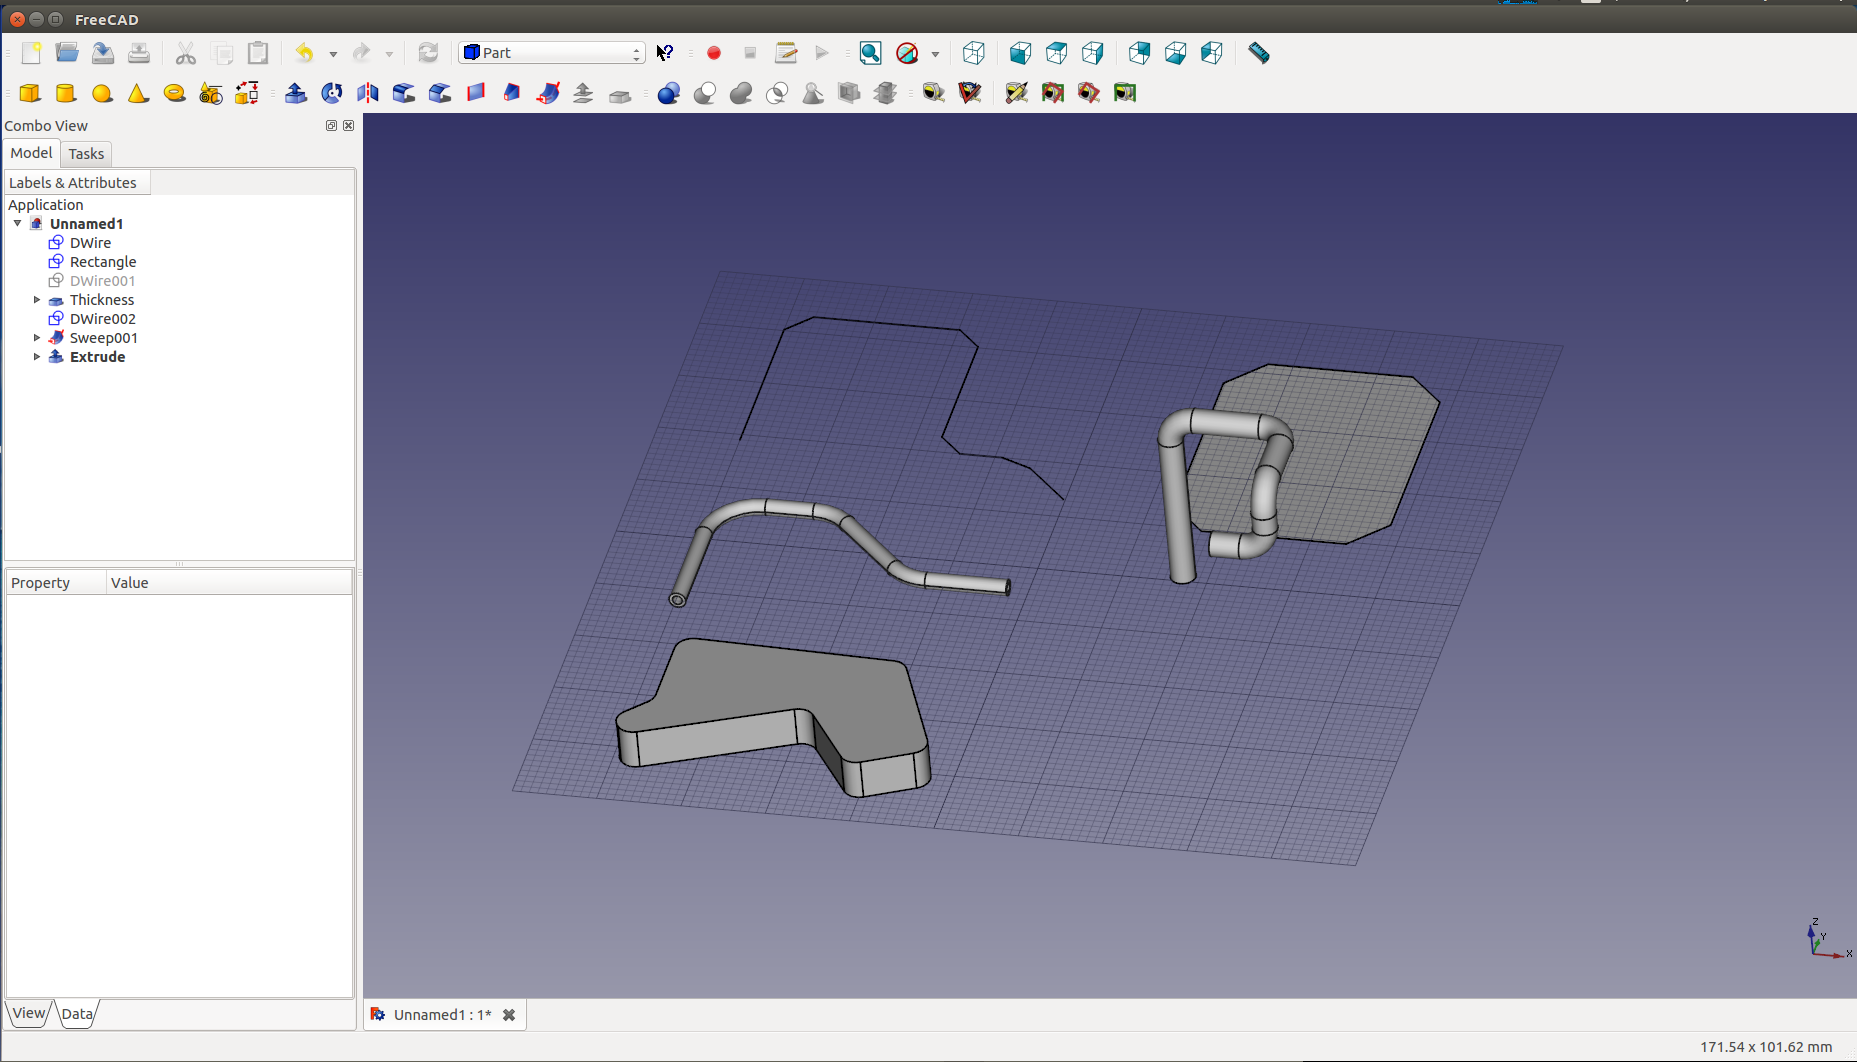Viewport: 1857px width, 1062px height.
Task: Open the Part workbench selector
Action: 551,53
